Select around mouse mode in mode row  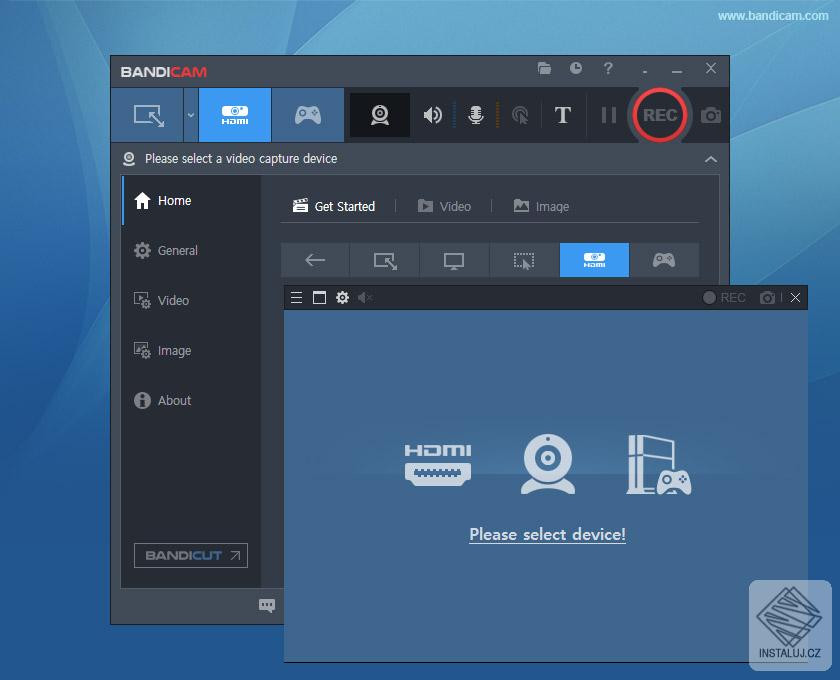pos(524,260)
